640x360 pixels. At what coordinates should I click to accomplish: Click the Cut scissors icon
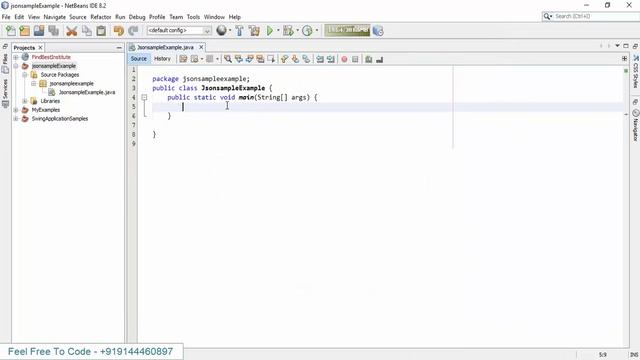(x=72, y=31)
